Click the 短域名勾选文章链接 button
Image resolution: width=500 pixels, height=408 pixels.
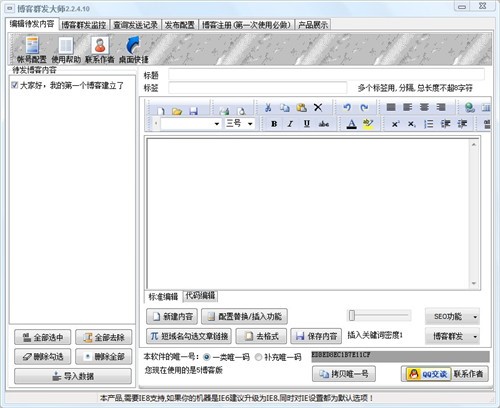click(189, 336)
